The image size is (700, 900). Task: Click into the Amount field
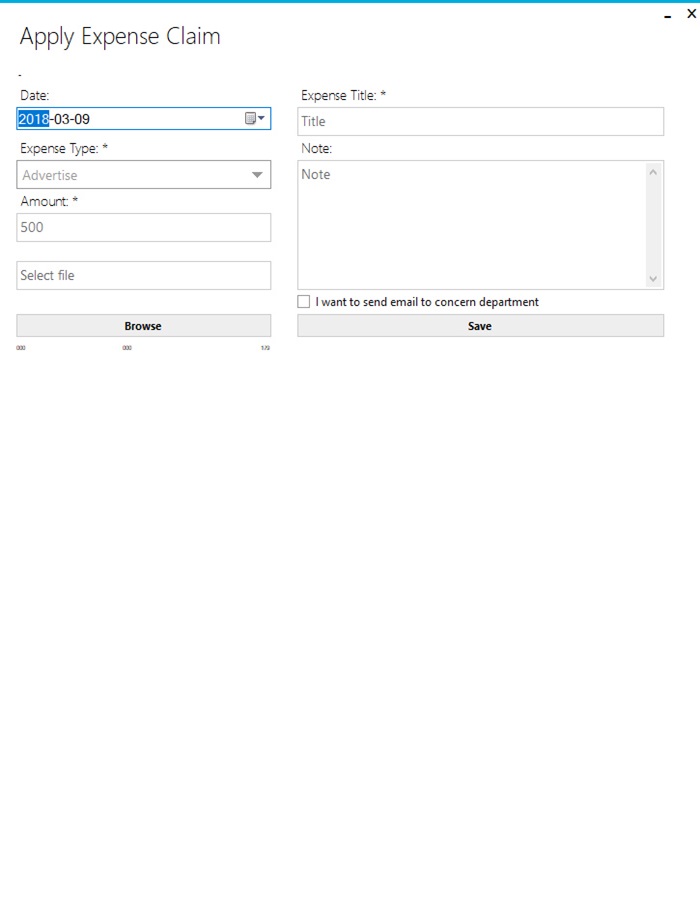[143, 227]
